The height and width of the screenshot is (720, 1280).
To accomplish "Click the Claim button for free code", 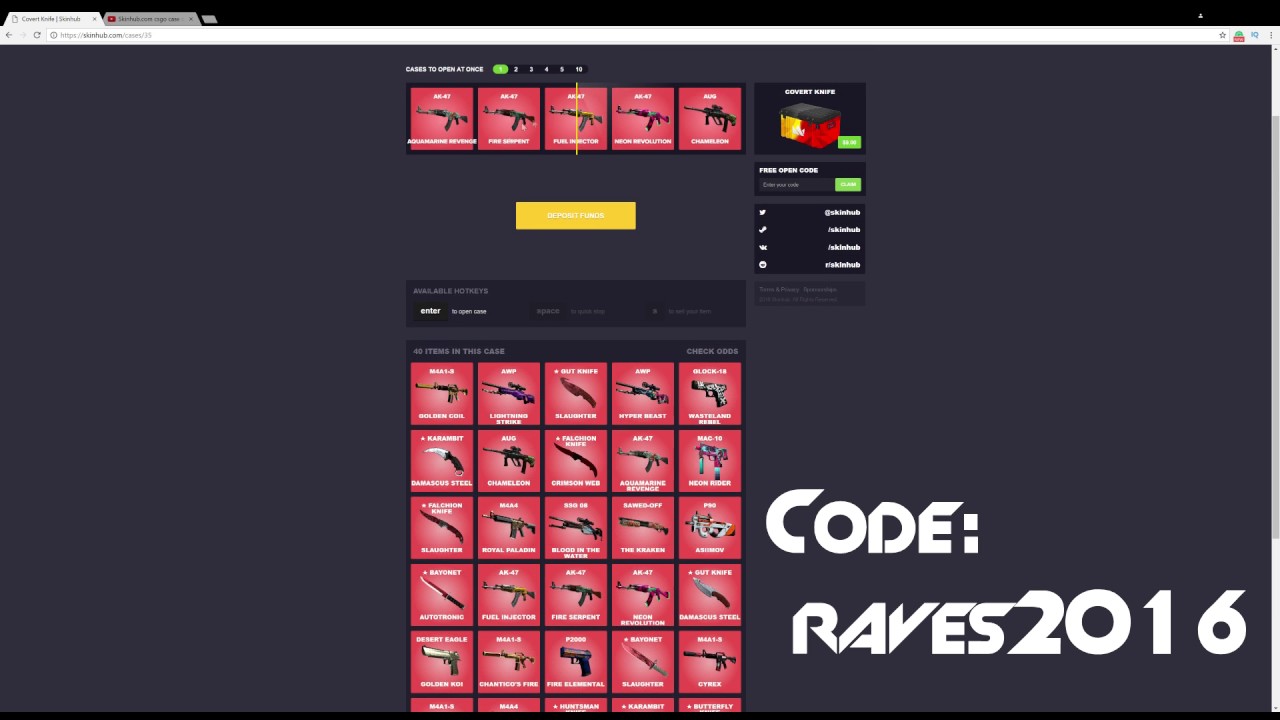I will tap(848, 184).
